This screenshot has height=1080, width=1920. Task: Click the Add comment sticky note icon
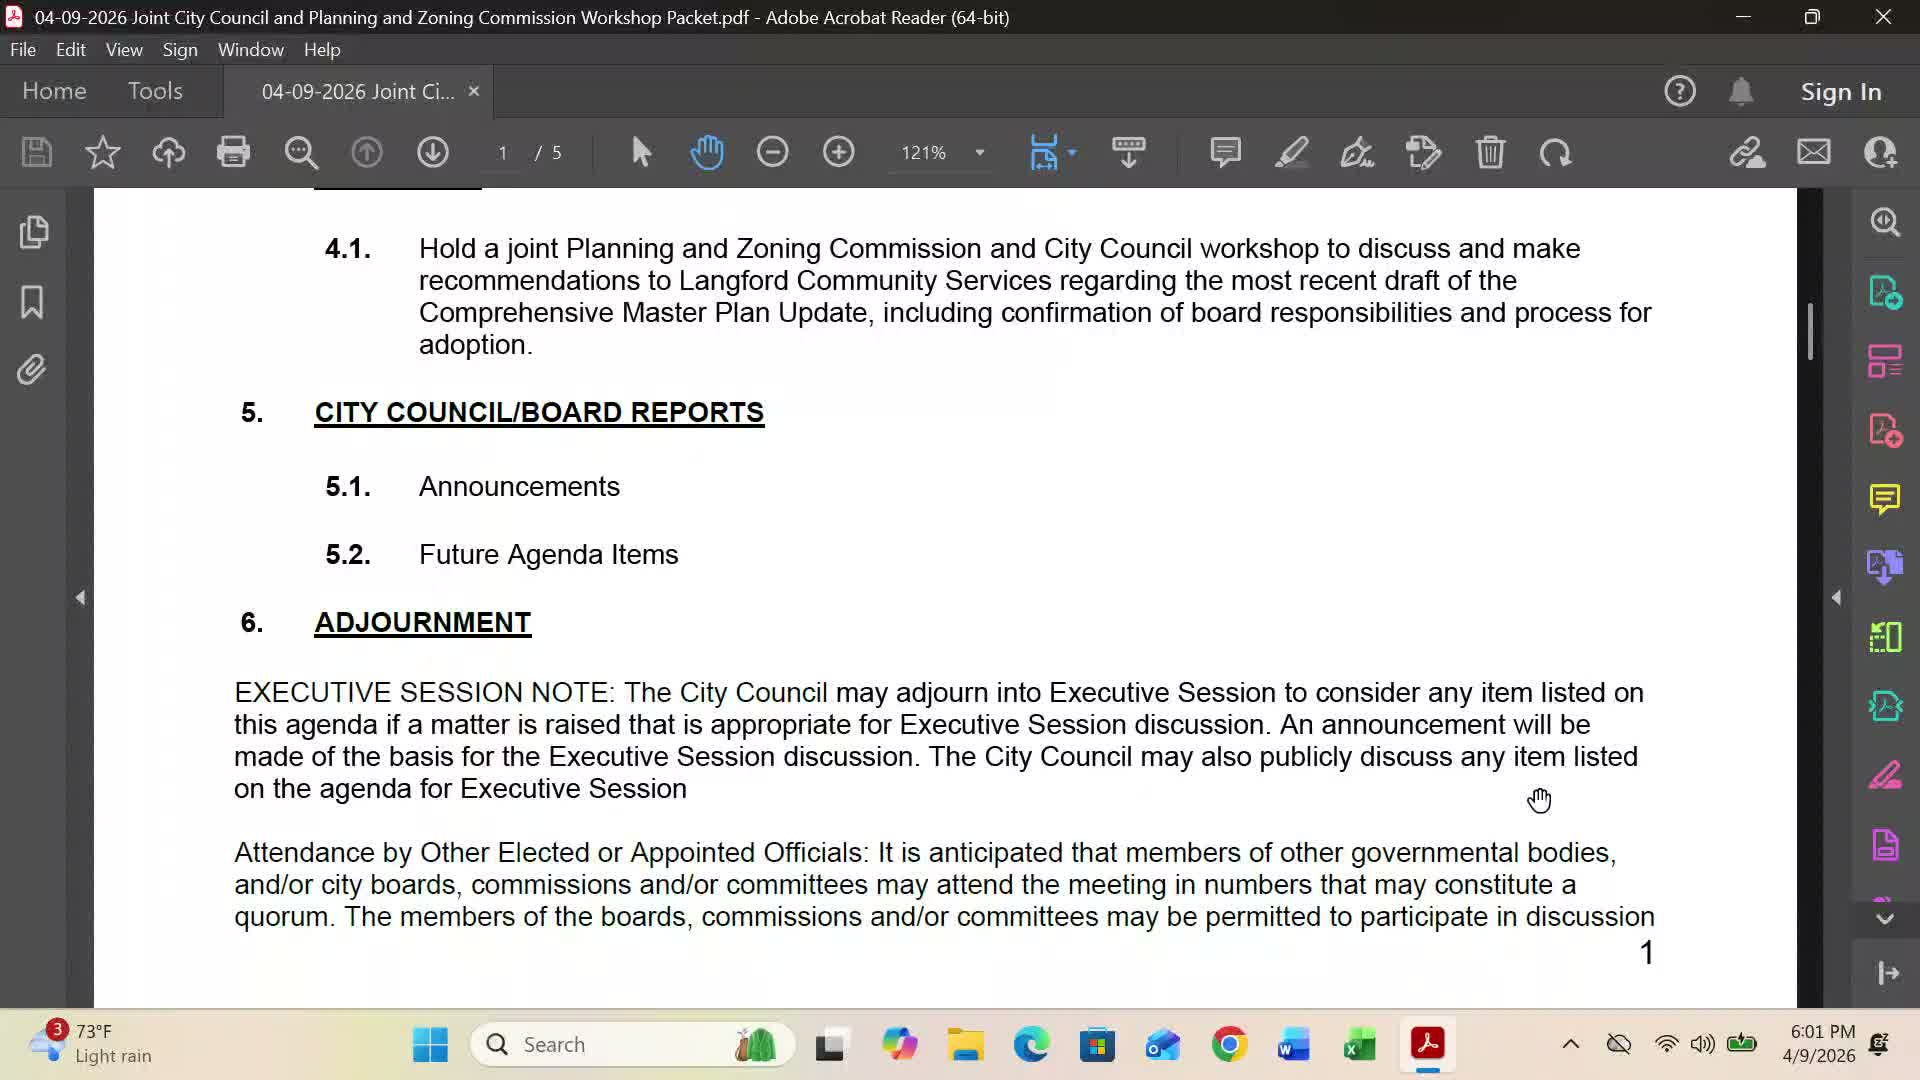[1225, 152]
